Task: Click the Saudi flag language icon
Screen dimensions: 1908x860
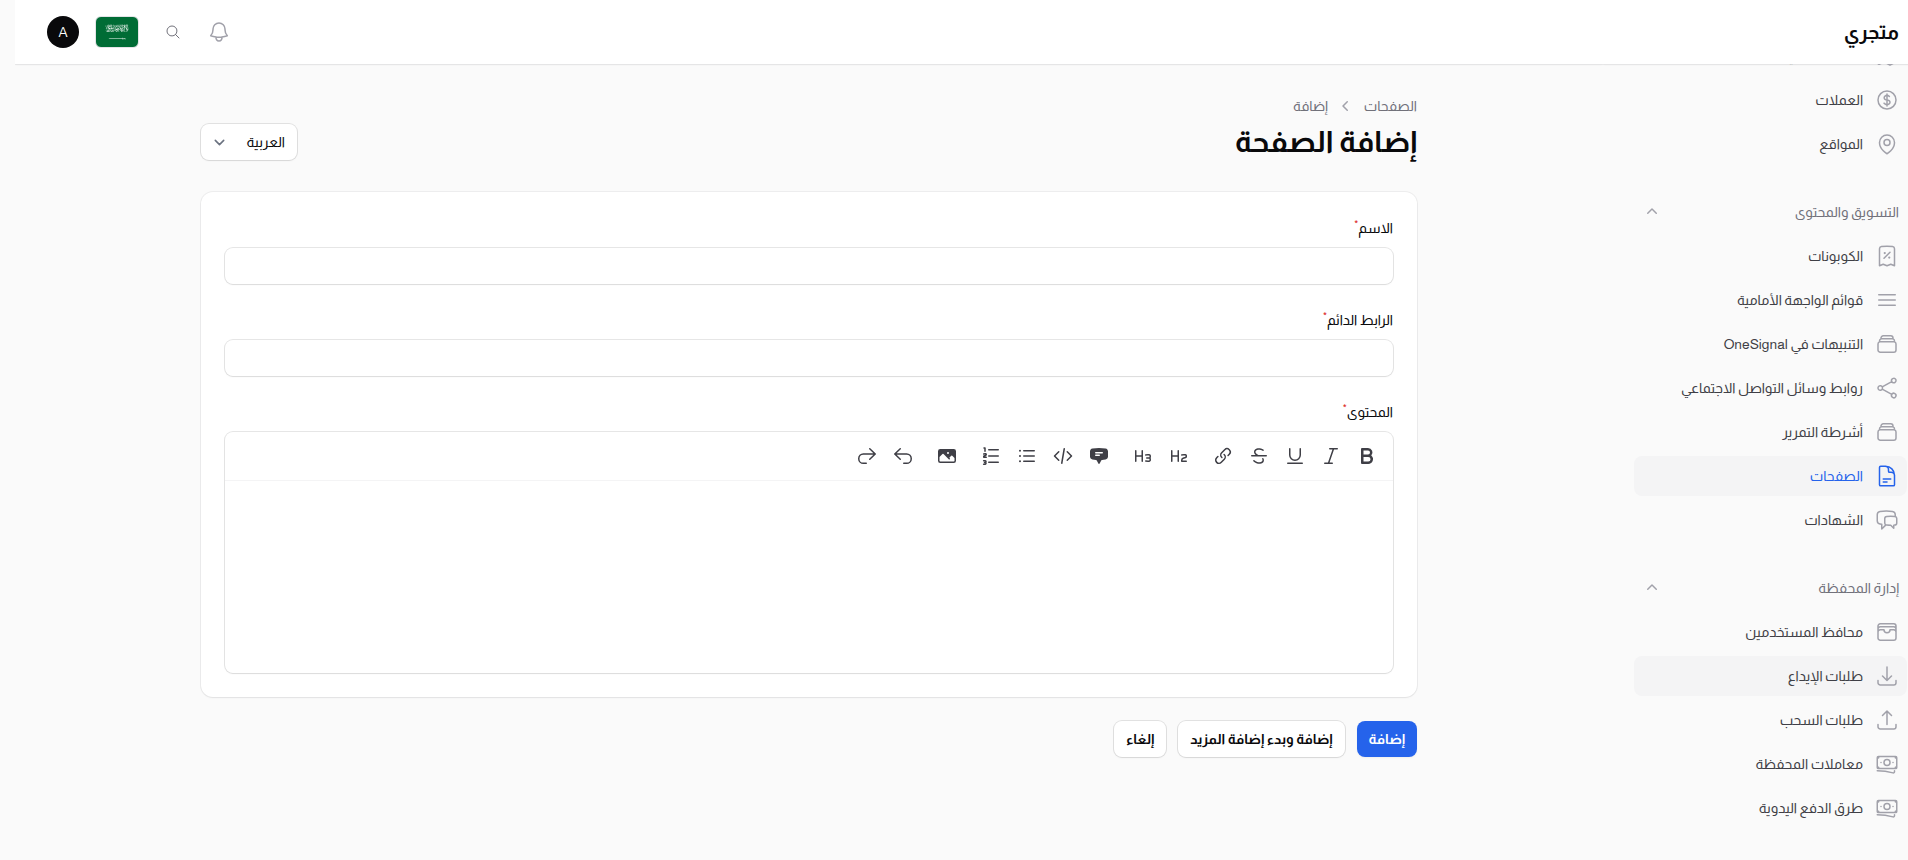Action: click(117, 32)
